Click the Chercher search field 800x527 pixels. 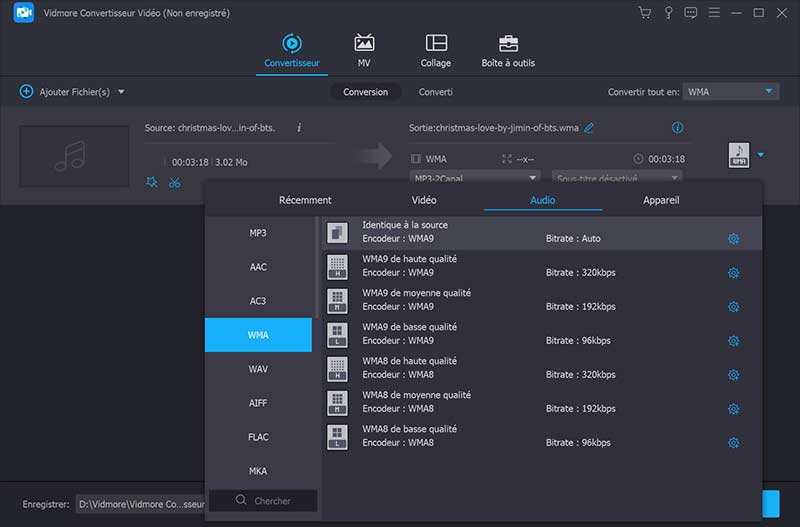tap(263, 500)
